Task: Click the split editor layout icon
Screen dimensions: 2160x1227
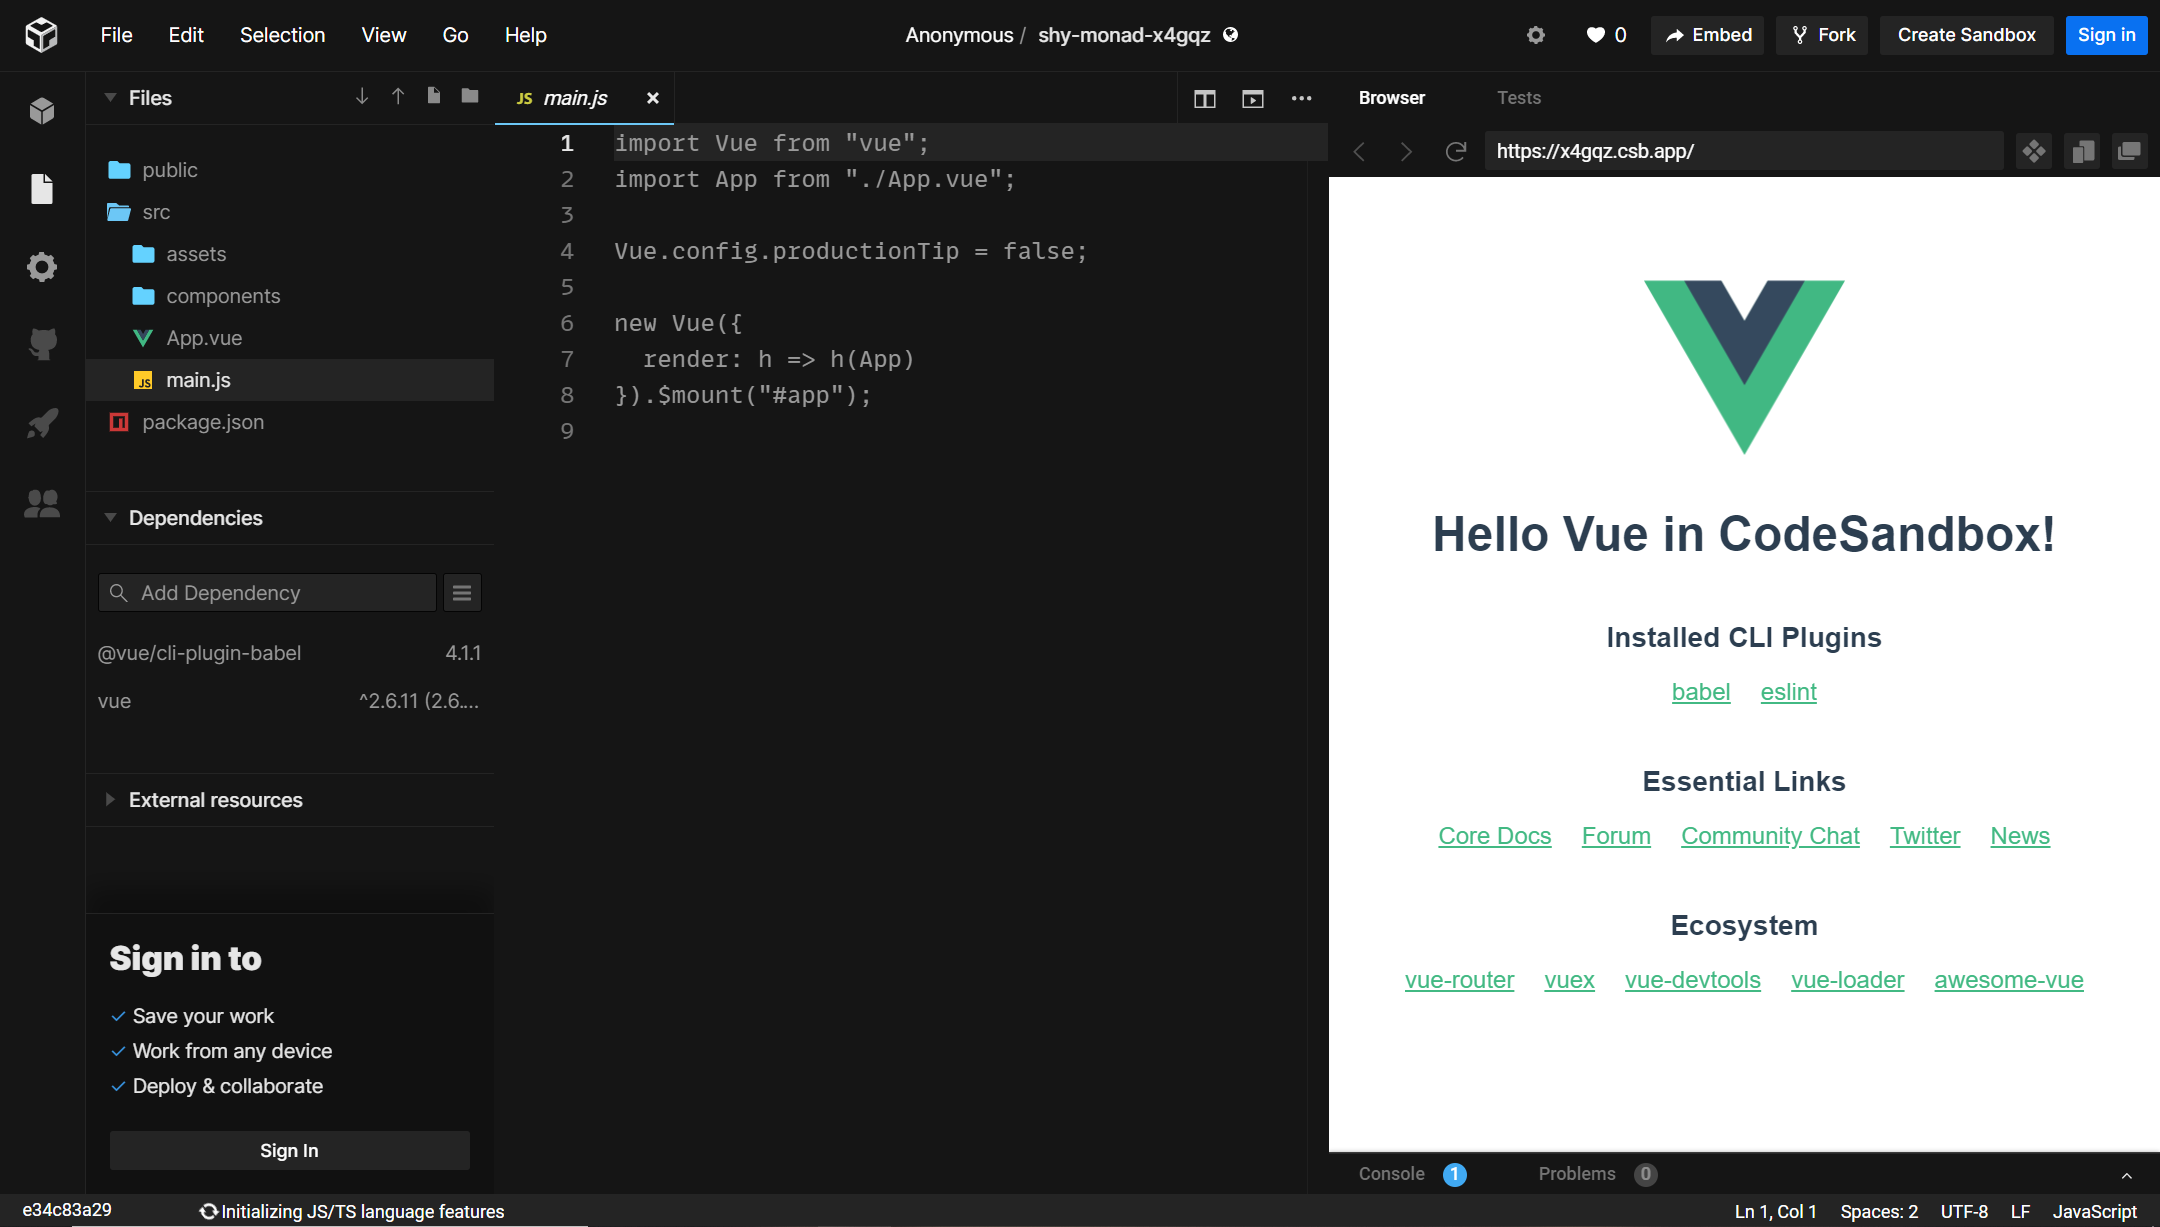Action: [x=1204, y=98]
